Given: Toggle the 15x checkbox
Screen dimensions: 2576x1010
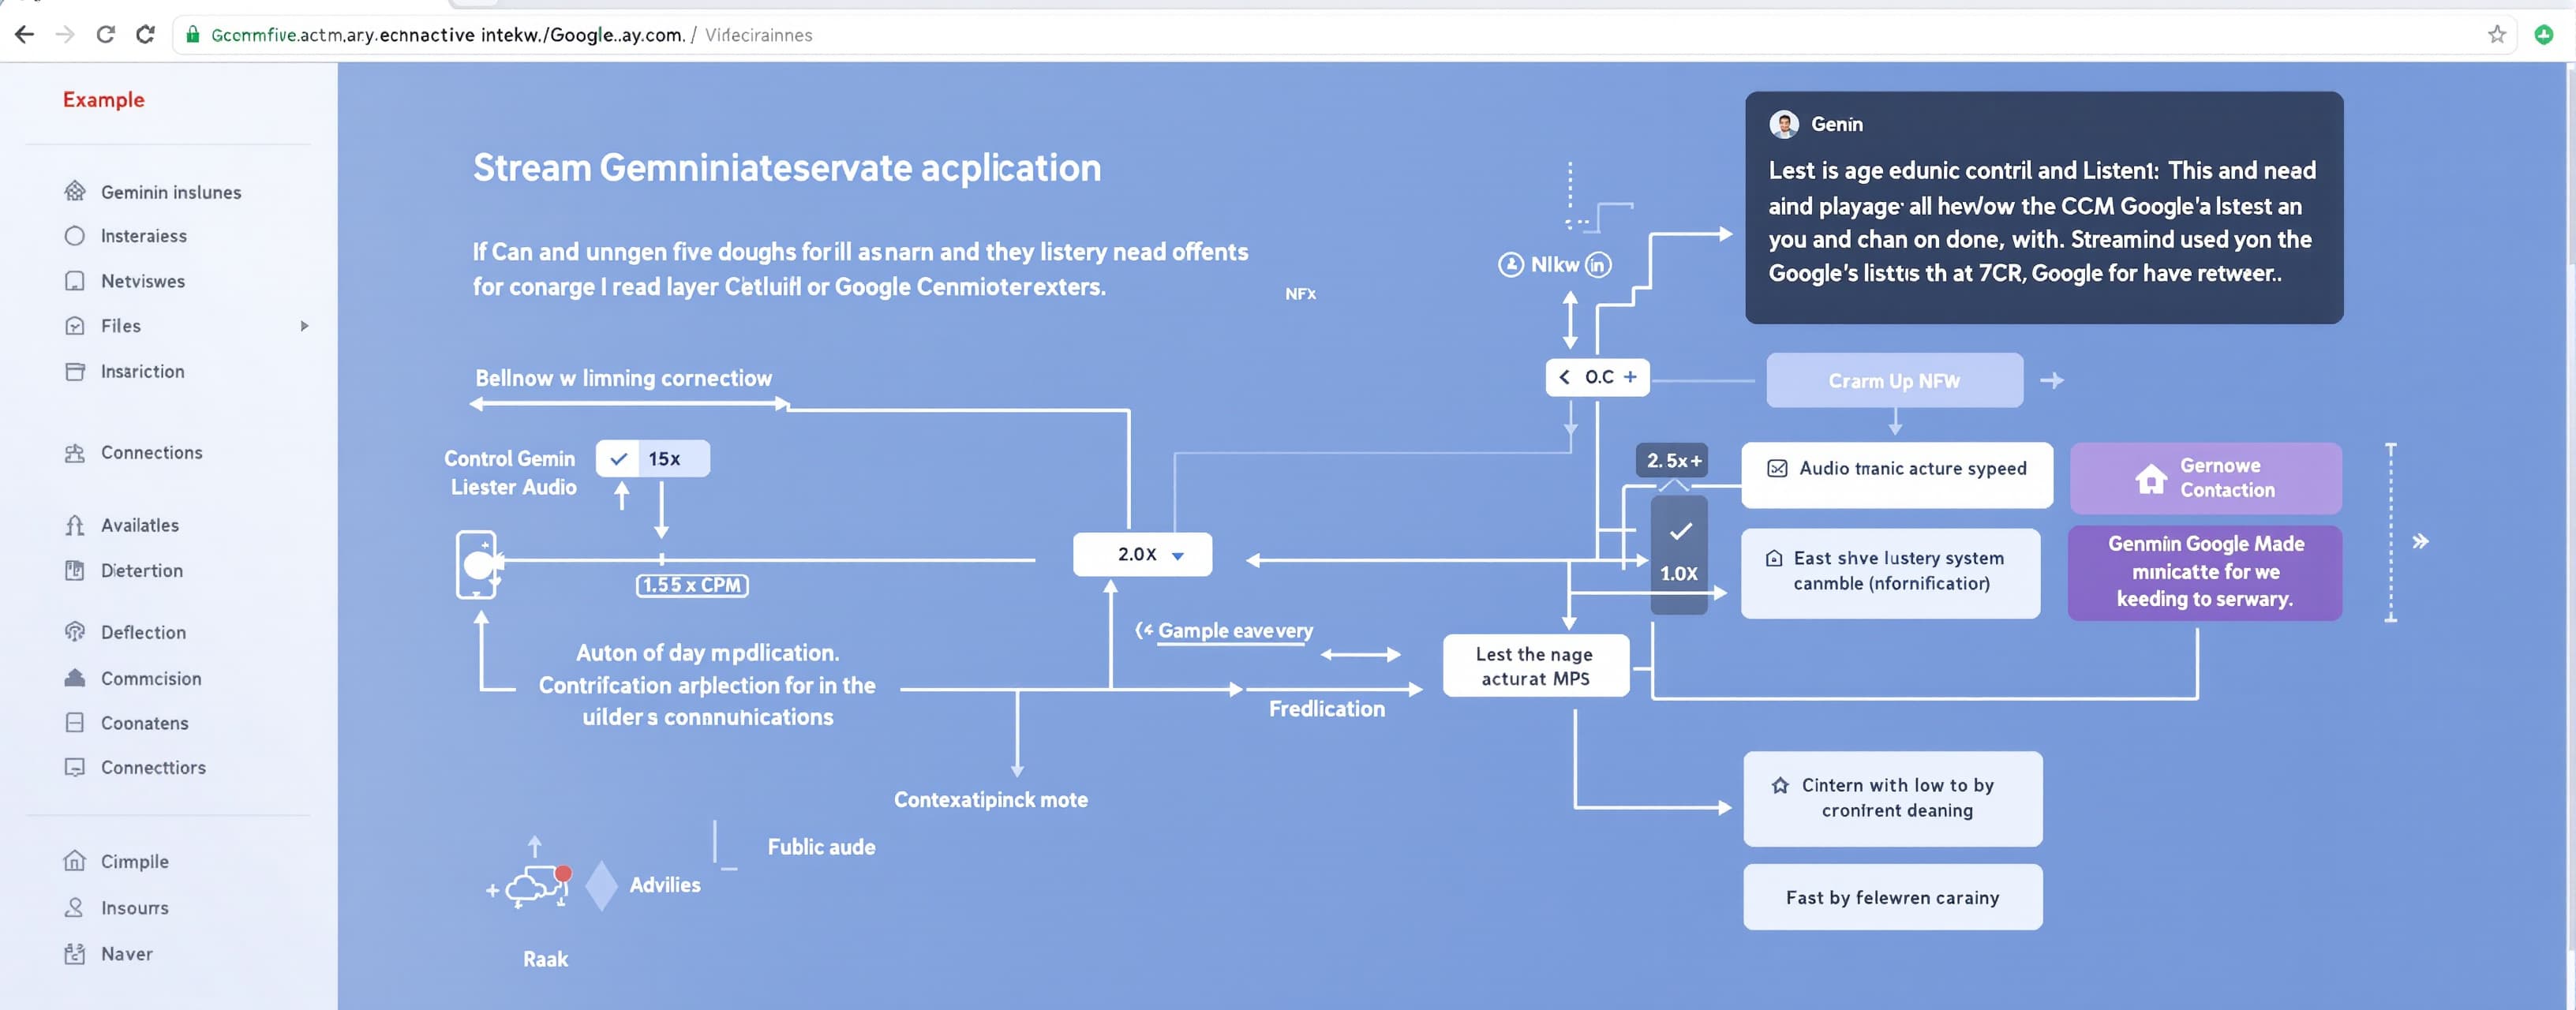Looking at the screenshot, I should pos(619,459).
